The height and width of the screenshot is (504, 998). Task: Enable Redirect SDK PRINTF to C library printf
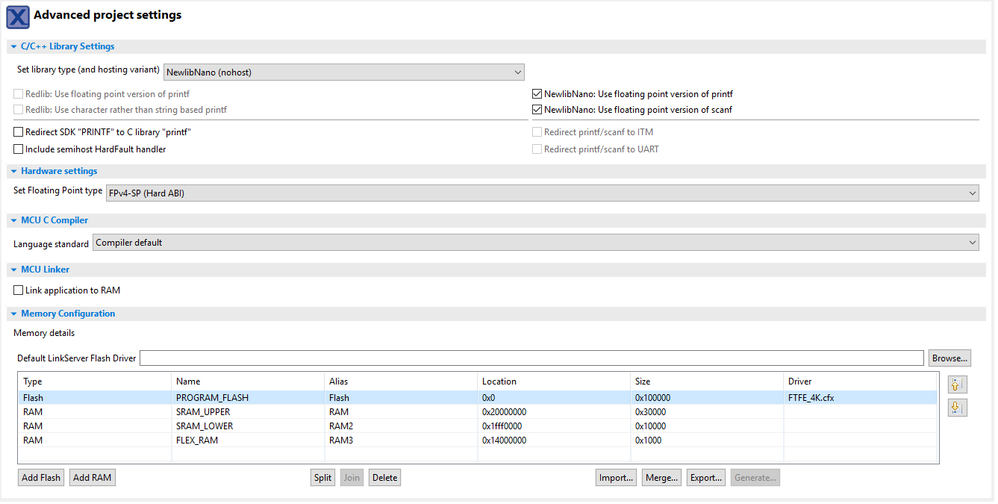click(18, 132)
